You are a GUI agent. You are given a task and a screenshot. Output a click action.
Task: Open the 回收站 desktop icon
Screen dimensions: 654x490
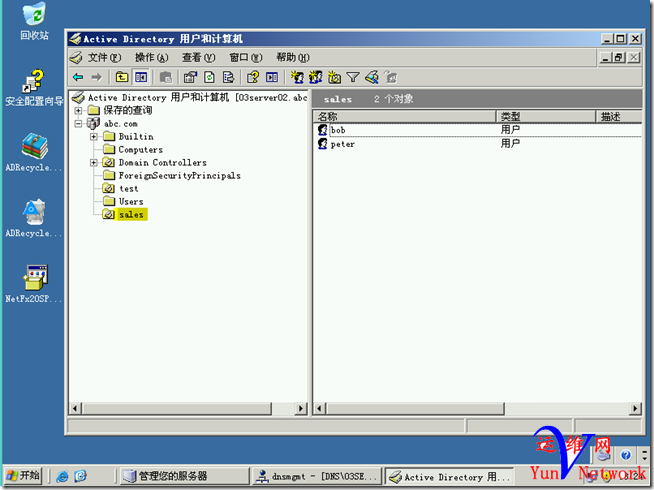click(34, 22)
